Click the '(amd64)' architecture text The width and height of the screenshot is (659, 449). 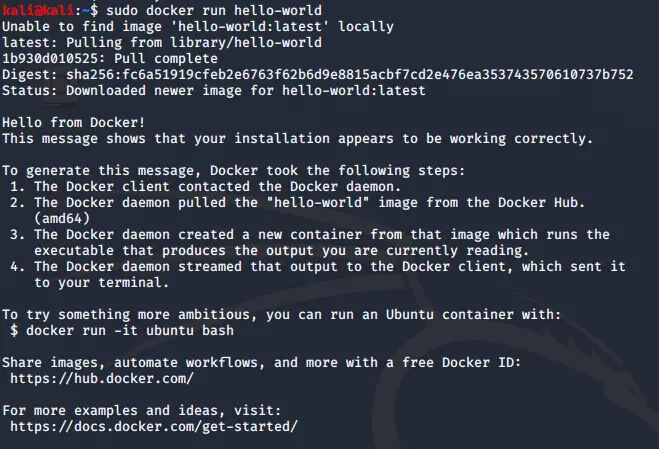[x=62, y=219]
